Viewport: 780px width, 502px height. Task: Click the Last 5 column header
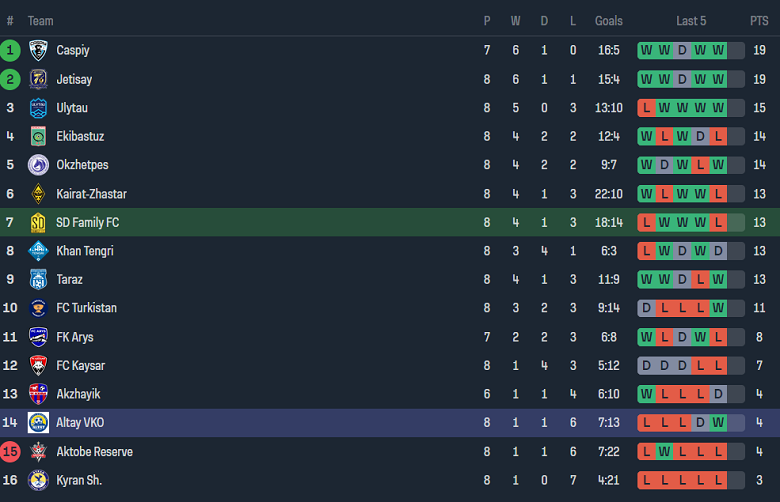tap(691, 21)
